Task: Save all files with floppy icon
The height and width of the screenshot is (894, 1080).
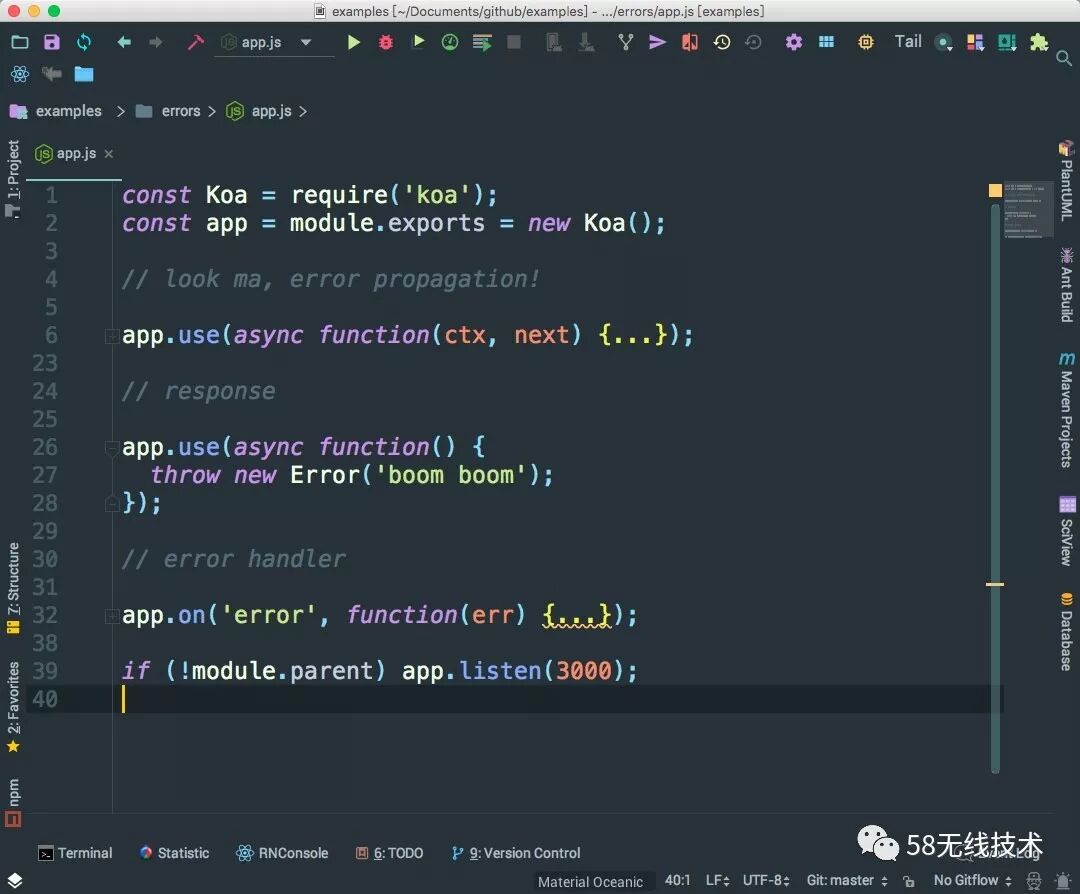Action: [x=52, y=42]
